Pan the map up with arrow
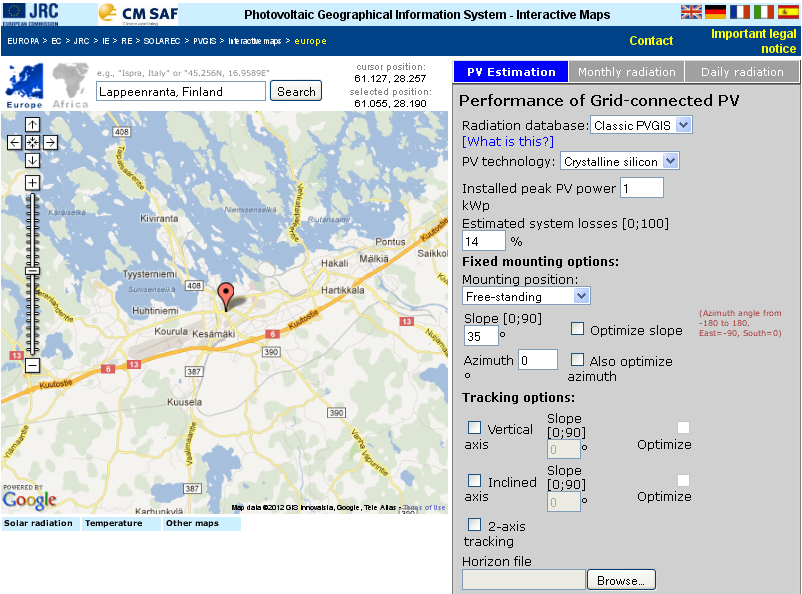The height and width of the screenshot is (594, 802). 32,124
